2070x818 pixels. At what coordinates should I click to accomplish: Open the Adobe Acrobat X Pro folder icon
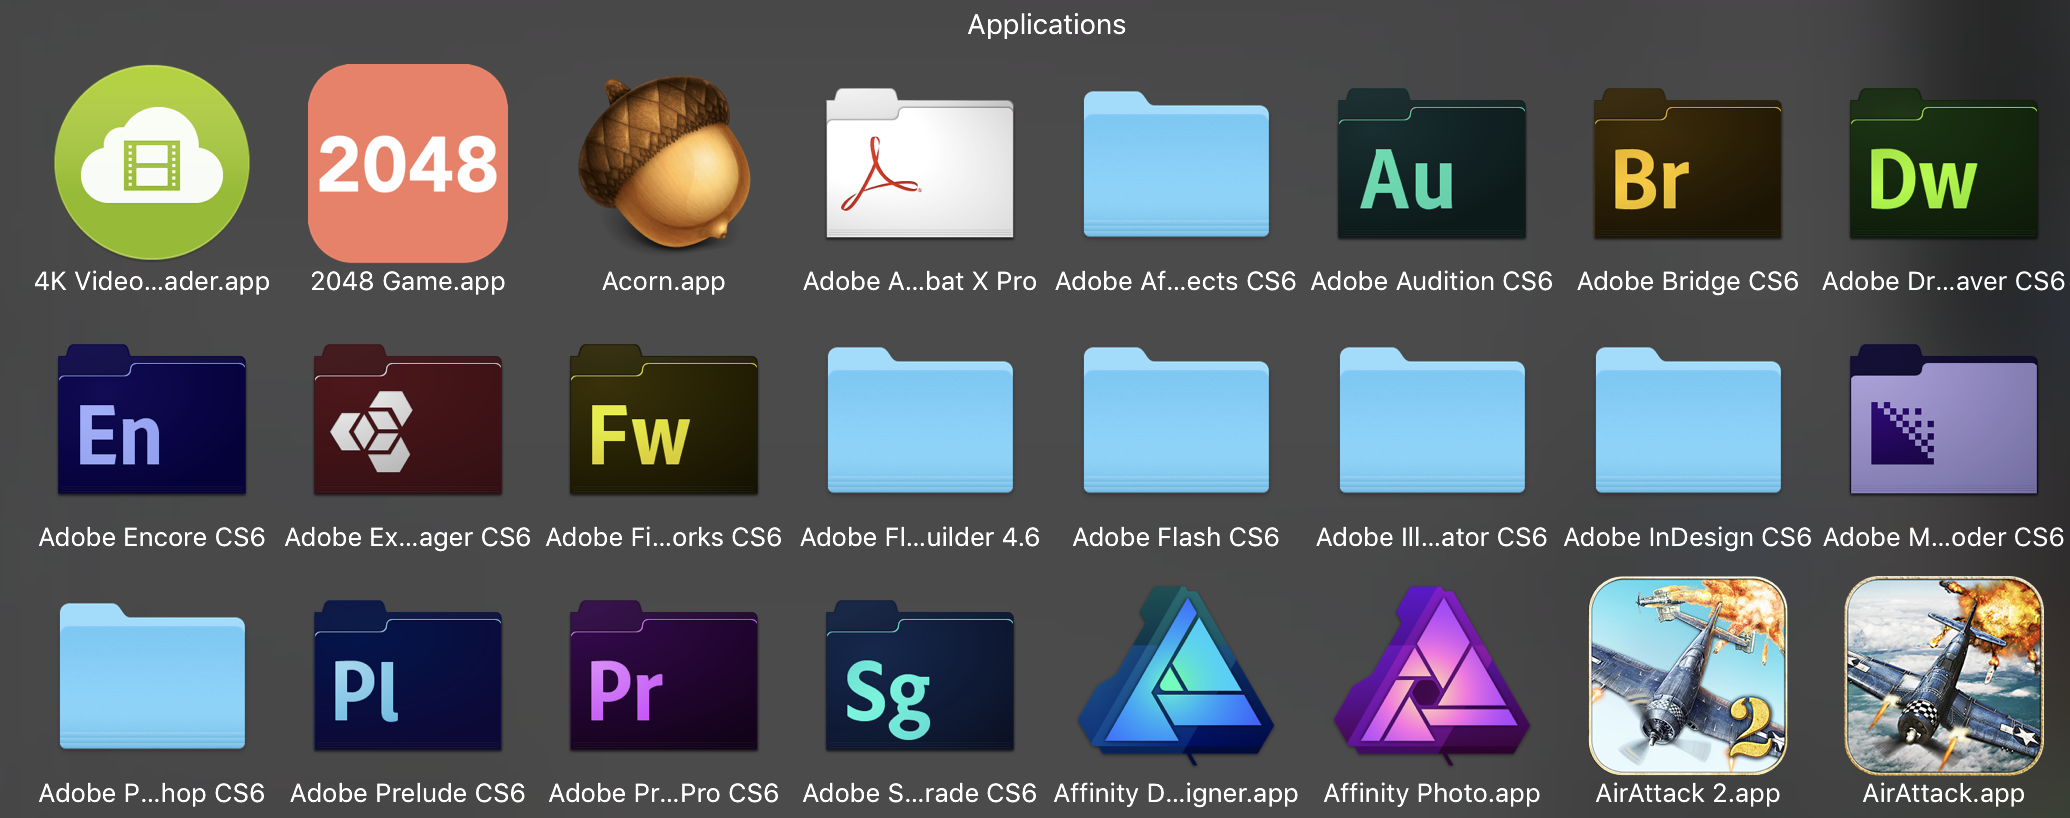pyautogui.click(x=920, y=164)
